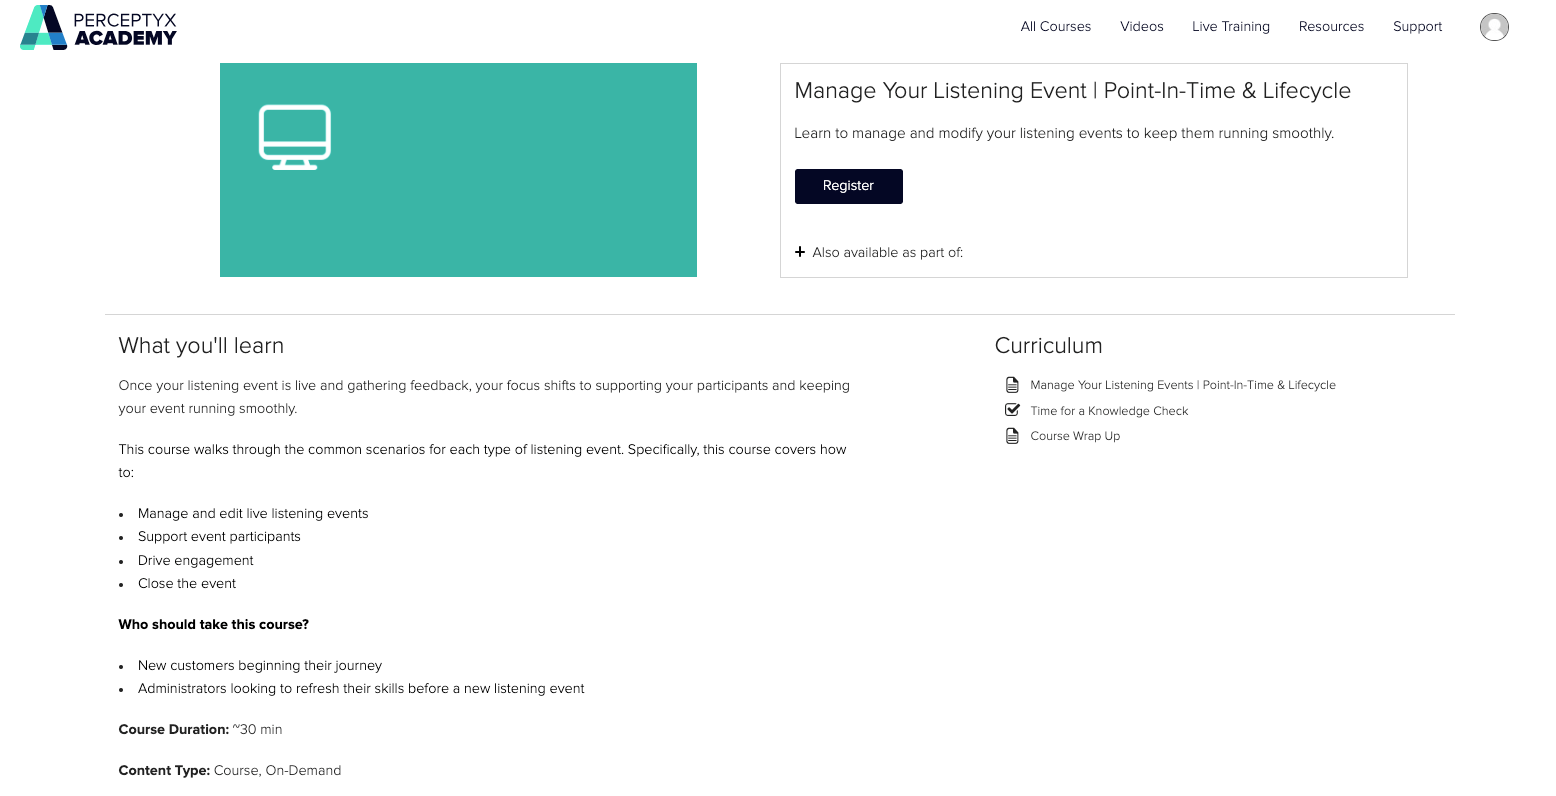The width and height of the screenshot is (1556, 796).
Task: Click the Content Type line
Action: click(230, 771)
